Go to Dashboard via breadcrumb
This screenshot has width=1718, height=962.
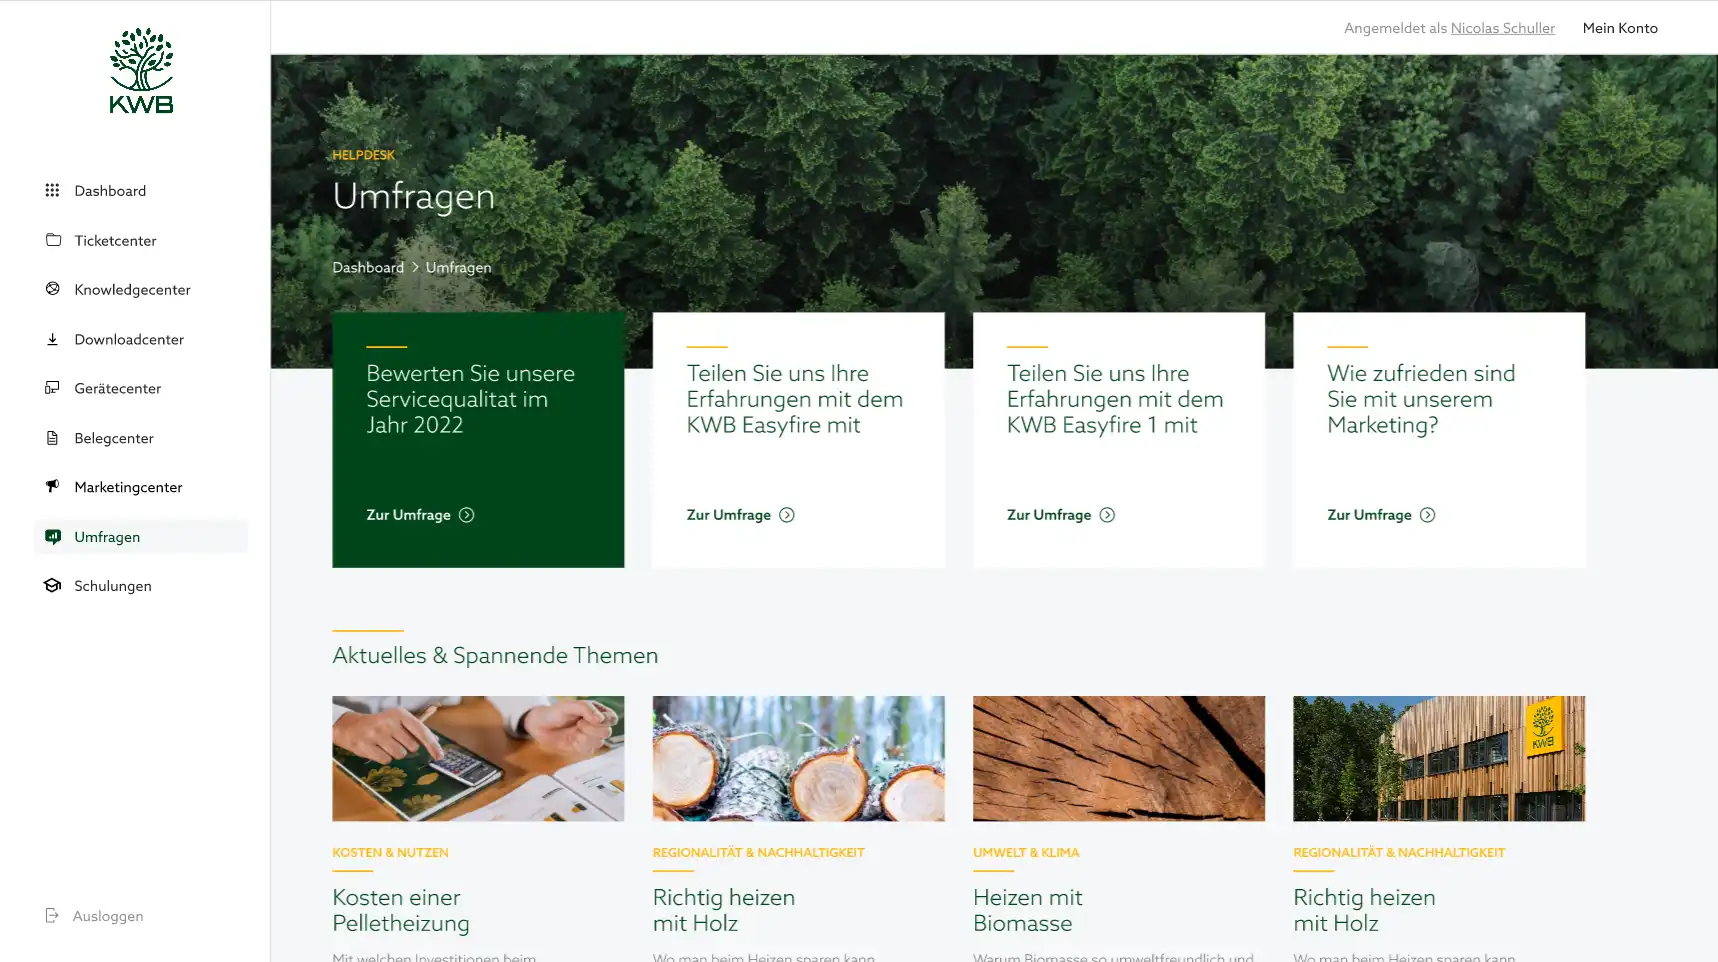(x=368, y=267)
